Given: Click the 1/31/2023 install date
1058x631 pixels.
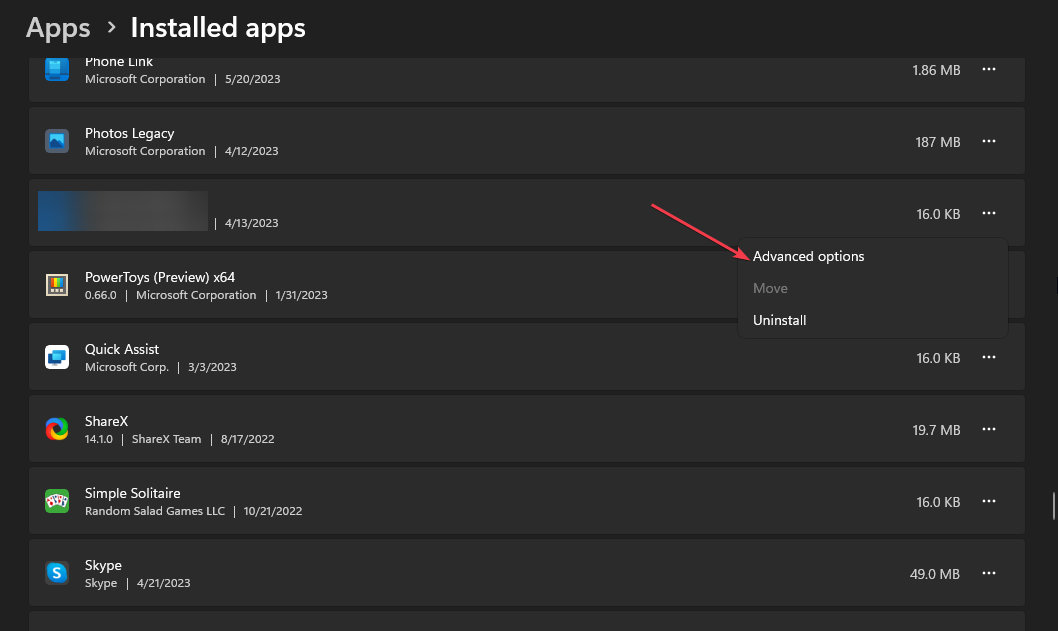Looking at the screenshot, I should point(302,295).
